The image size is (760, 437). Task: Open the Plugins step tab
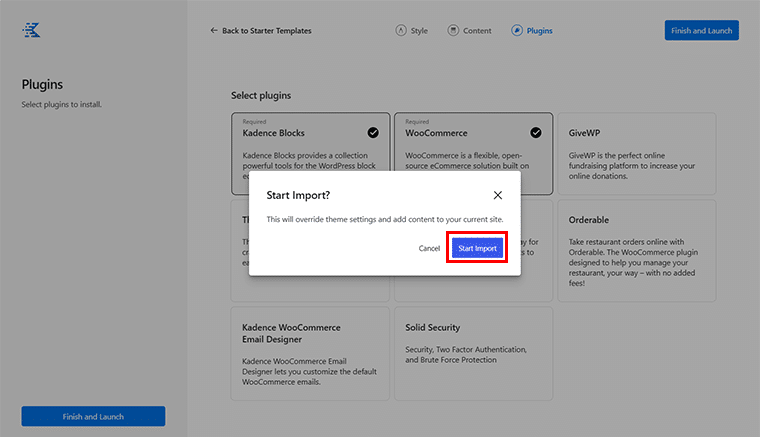[x=532, y=31]
